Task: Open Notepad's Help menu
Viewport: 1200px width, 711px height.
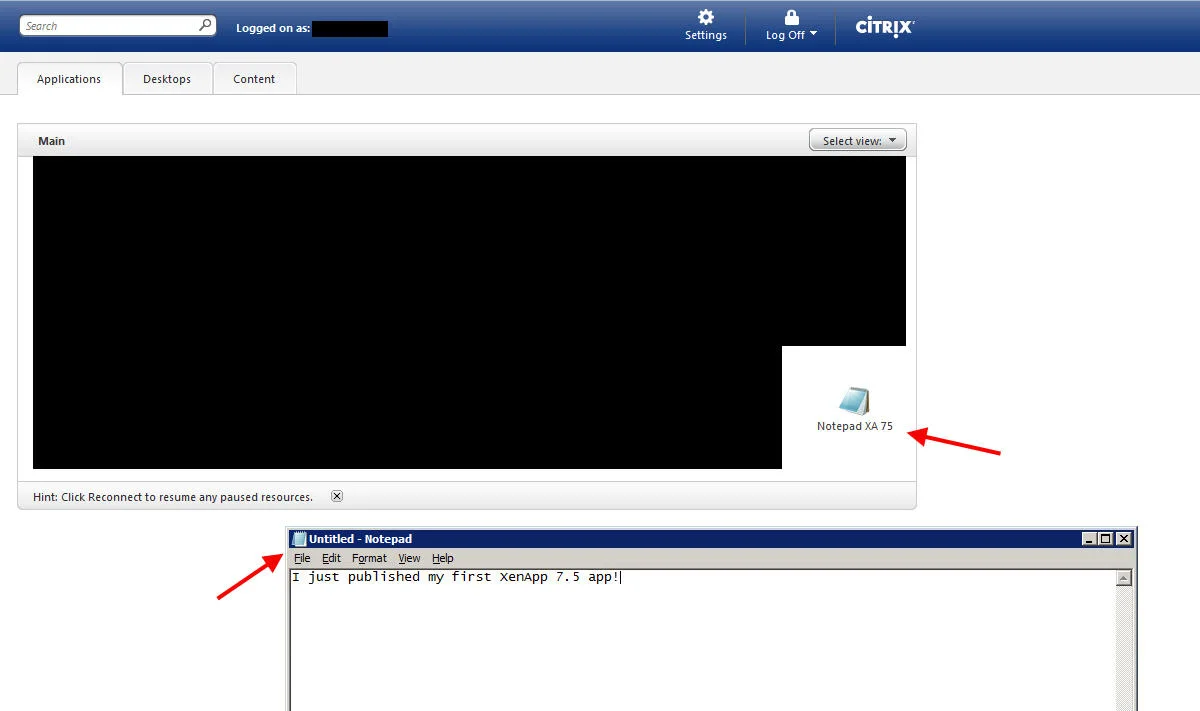Action: [442, 558]
